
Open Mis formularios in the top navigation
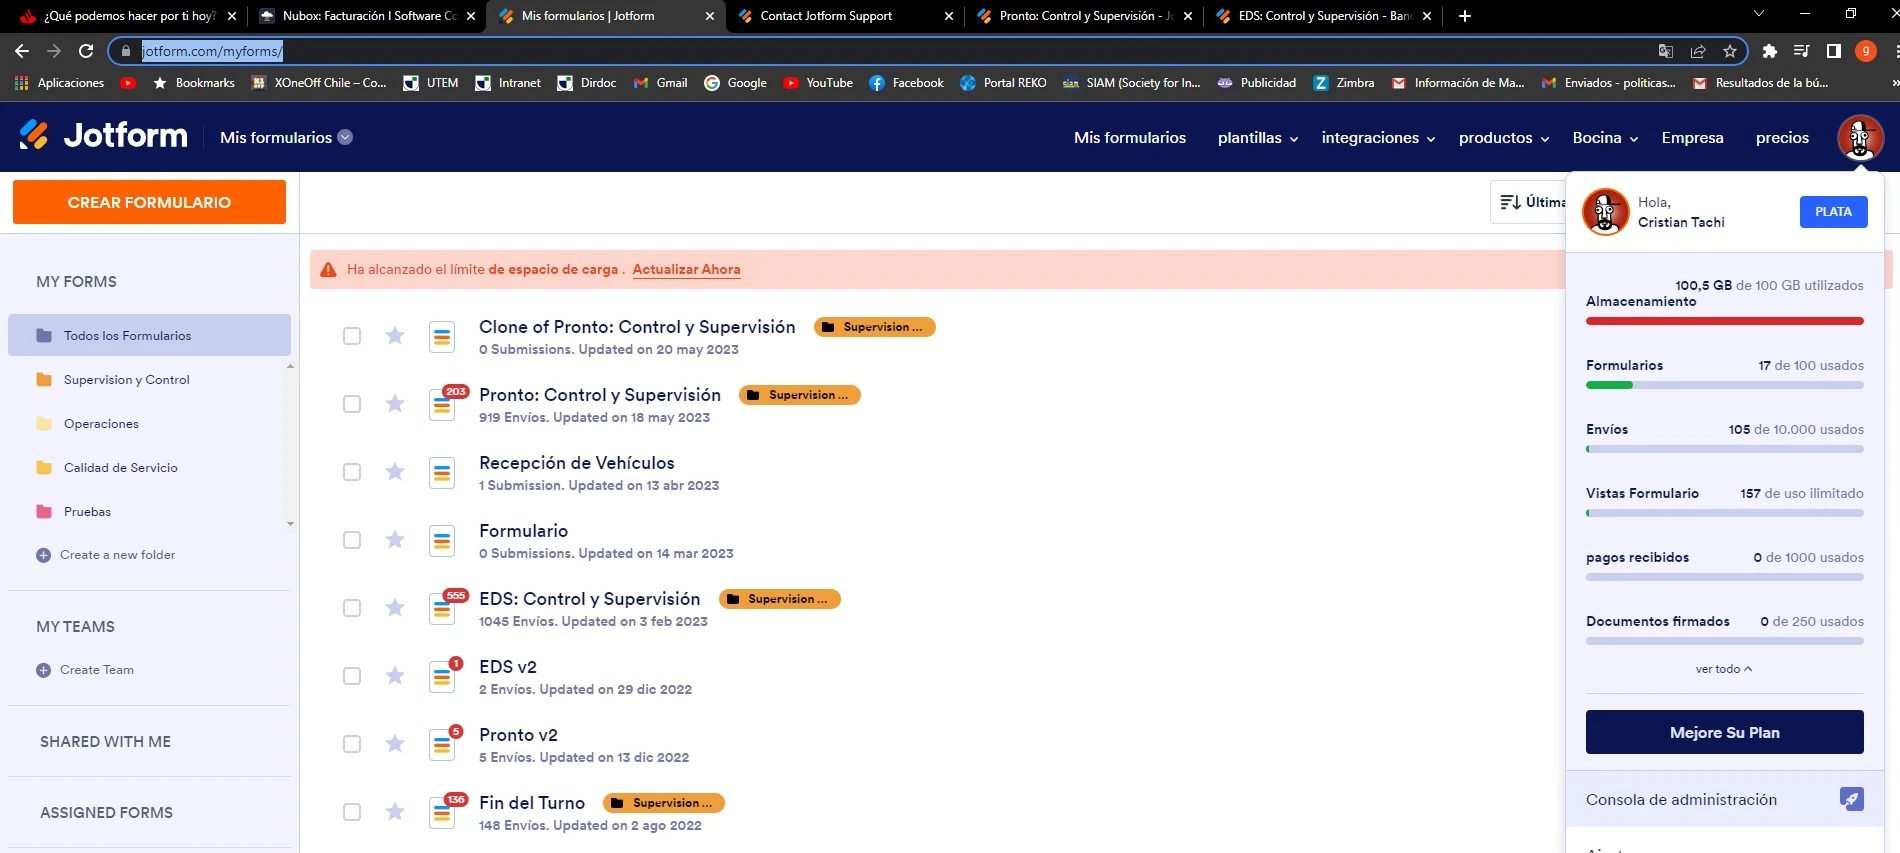pos(1130,138)
